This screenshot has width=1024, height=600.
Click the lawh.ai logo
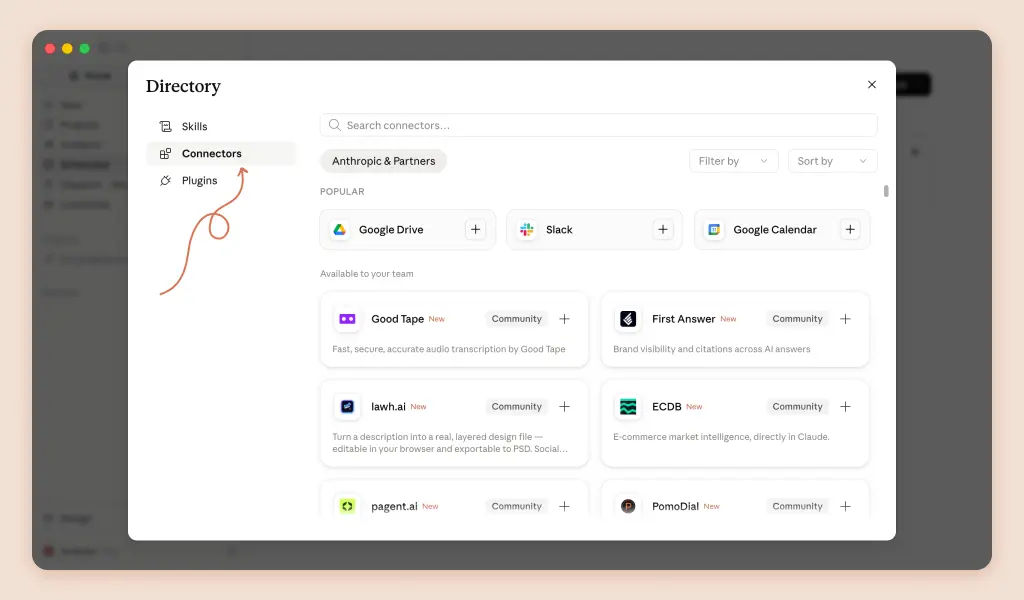click(x=347, y=406)
